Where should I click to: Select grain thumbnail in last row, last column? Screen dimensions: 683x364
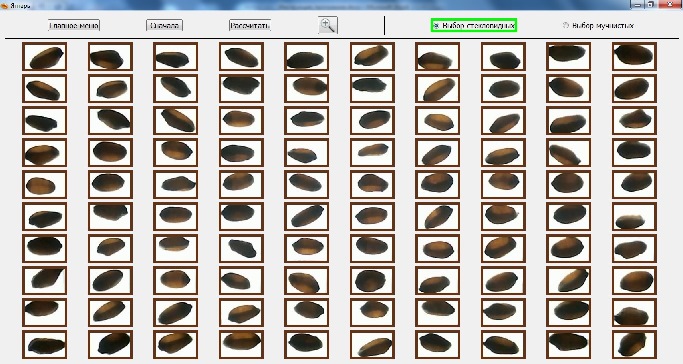point(634,344)
